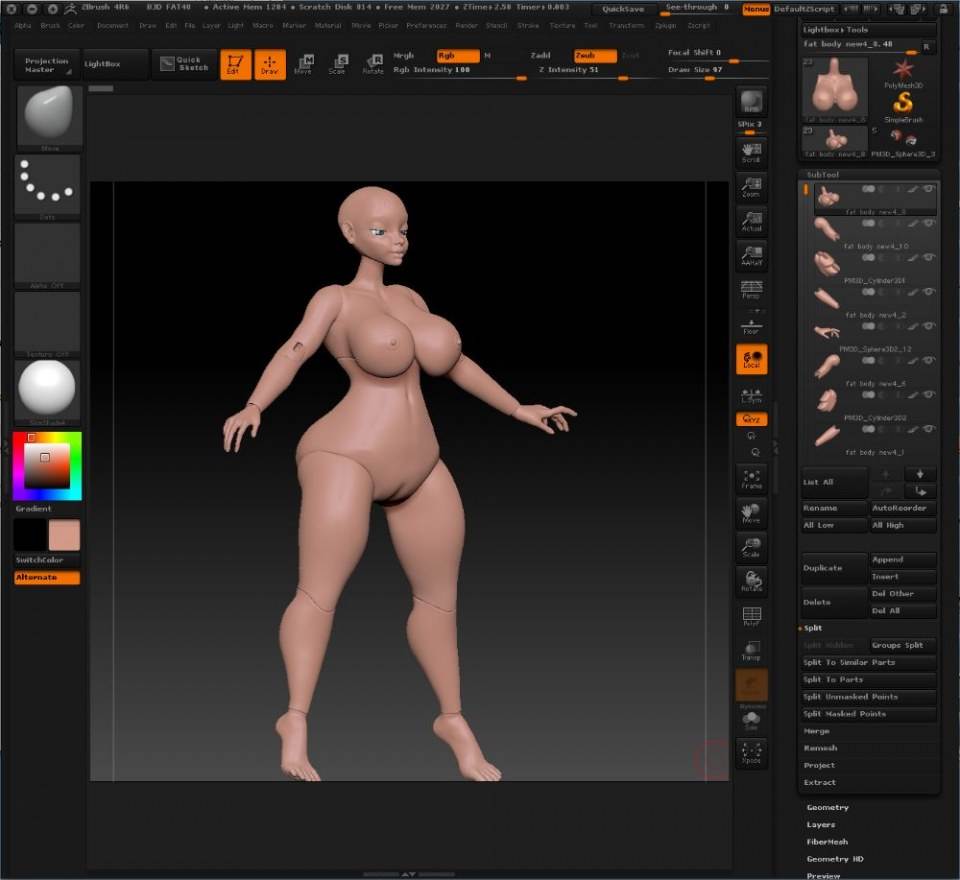Click the Duplicate subtool button

coord(834,568)
